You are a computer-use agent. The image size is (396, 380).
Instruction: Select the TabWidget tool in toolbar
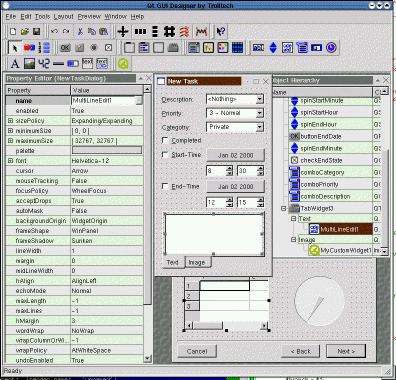[x=173, y=48]
